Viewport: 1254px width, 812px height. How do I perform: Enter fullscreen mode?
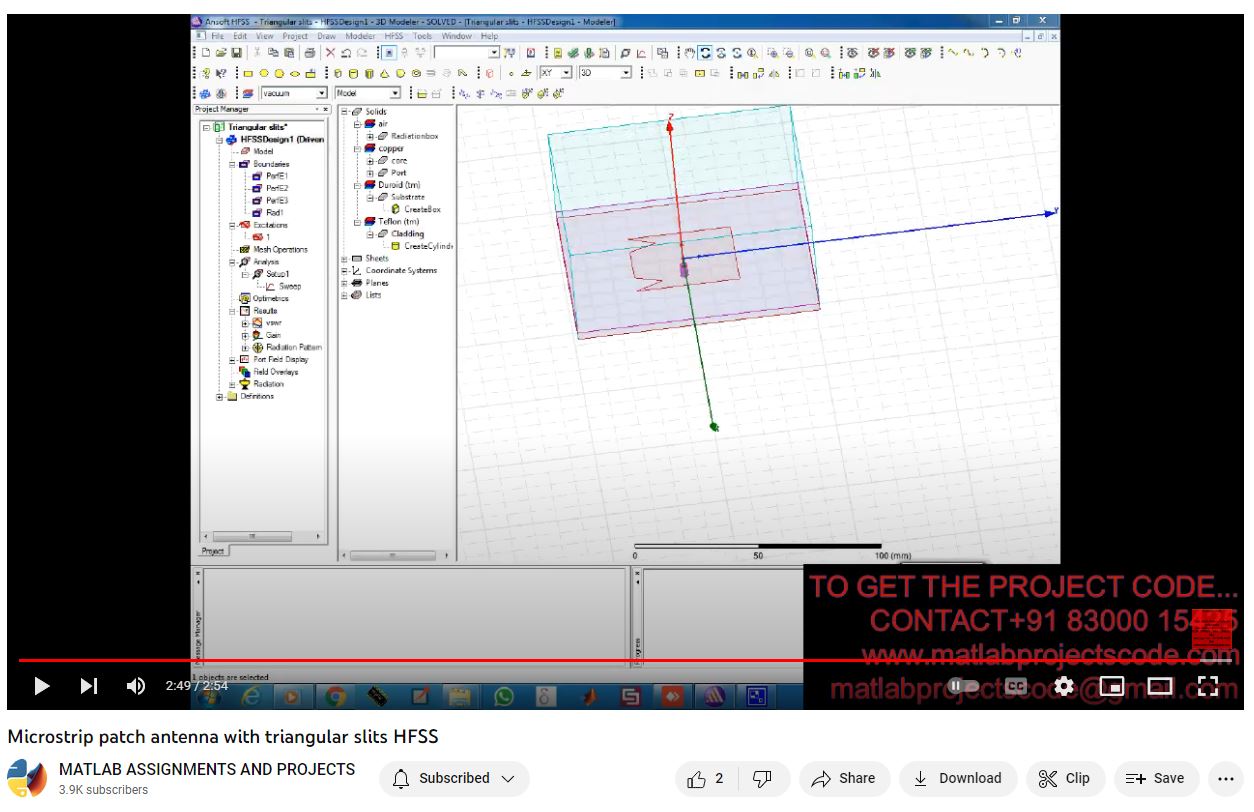tap(1208, 686)
